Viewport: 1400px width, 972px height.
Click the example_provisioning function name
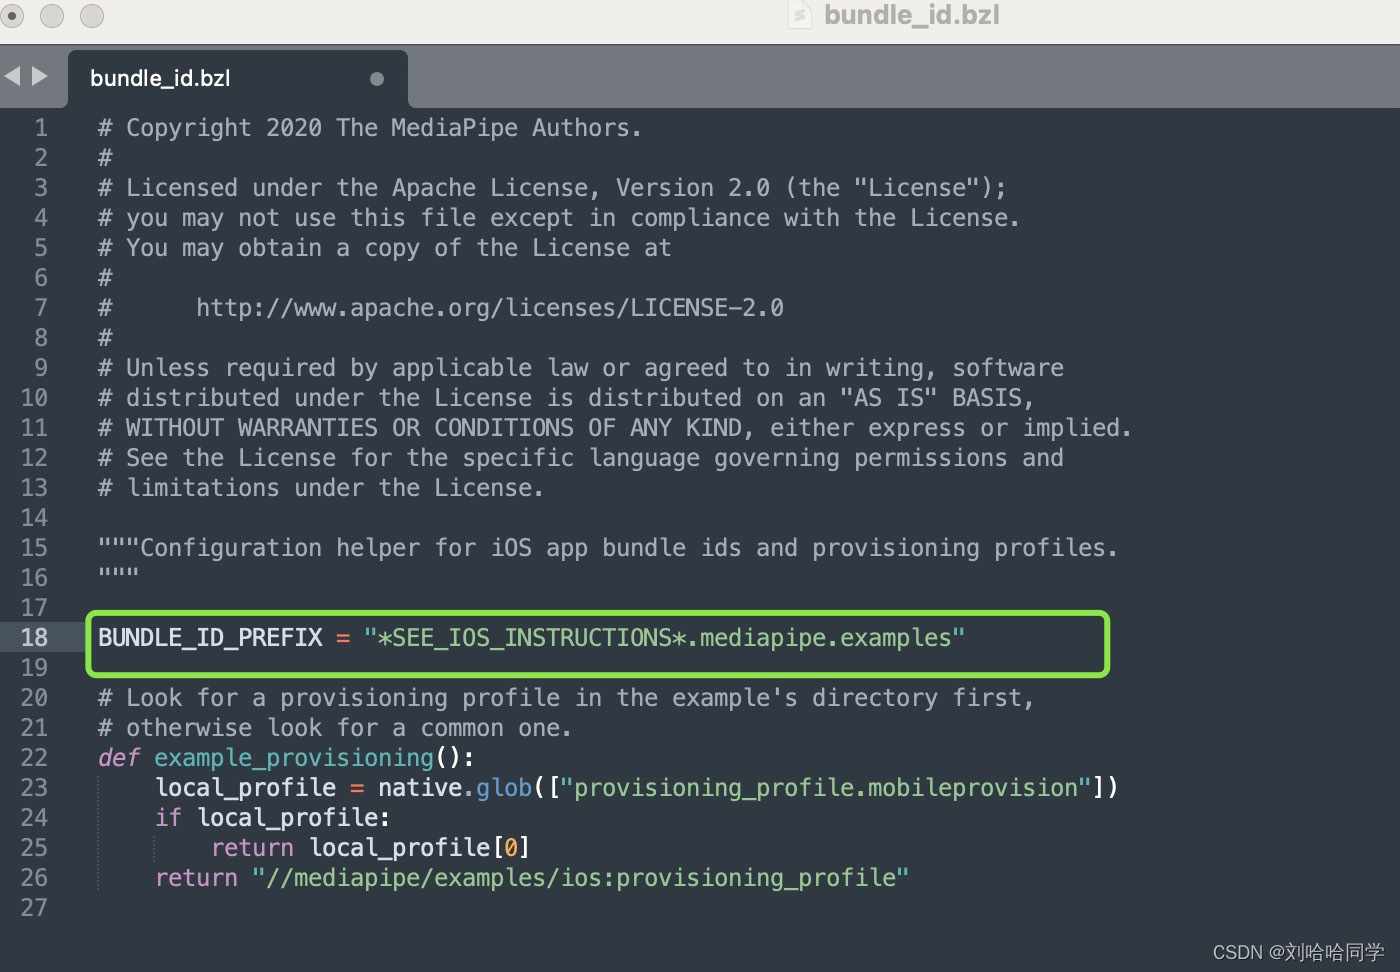tap(294, 758)
